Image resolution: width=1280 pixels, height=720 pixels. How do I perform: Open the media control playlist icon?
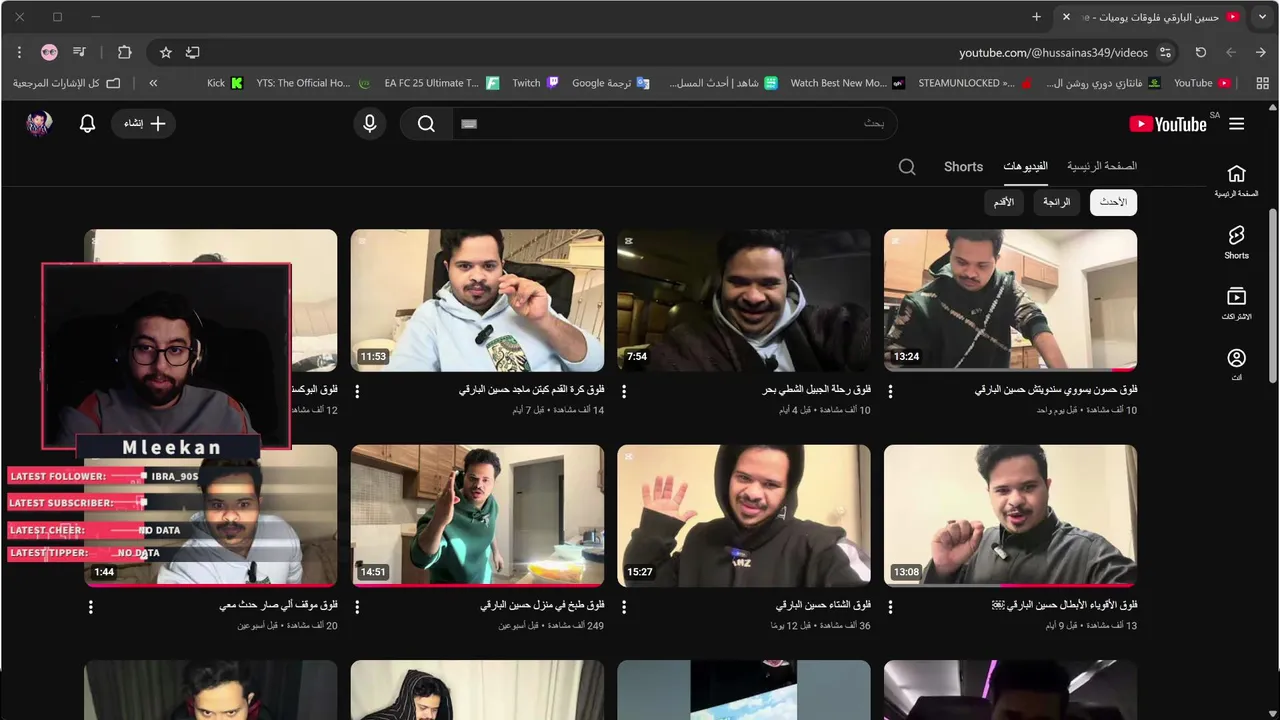click(x=80, y=52)
